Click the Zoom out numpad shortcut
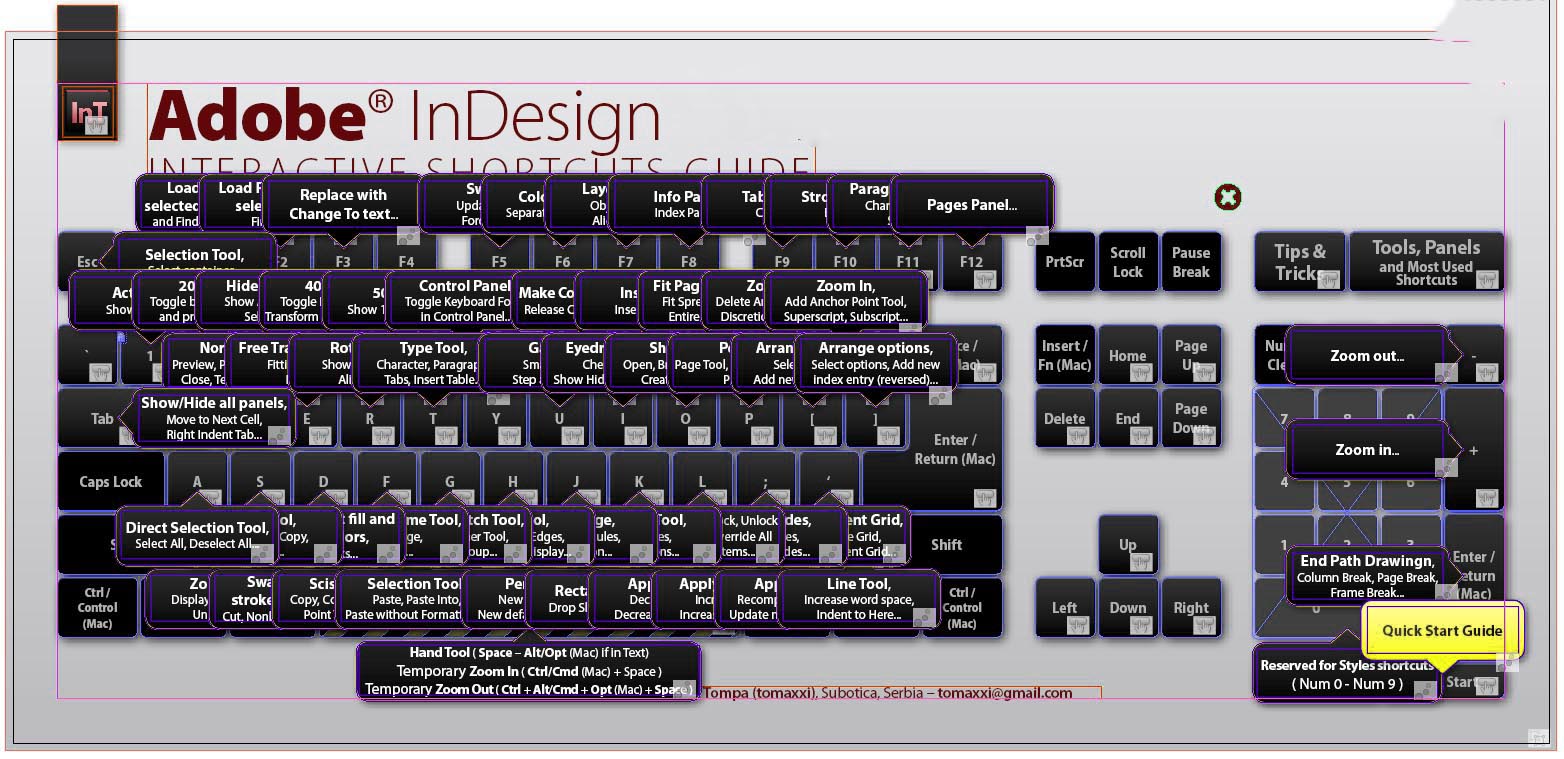This screenshot has width=1564, height=759. click(x=1366, y=354)
